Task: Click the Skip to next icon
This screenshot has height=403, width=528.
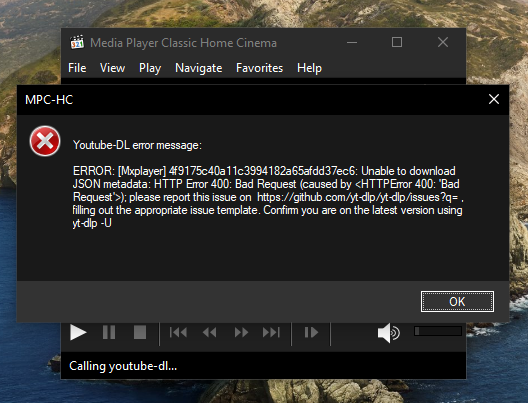Action: (271, 333)
